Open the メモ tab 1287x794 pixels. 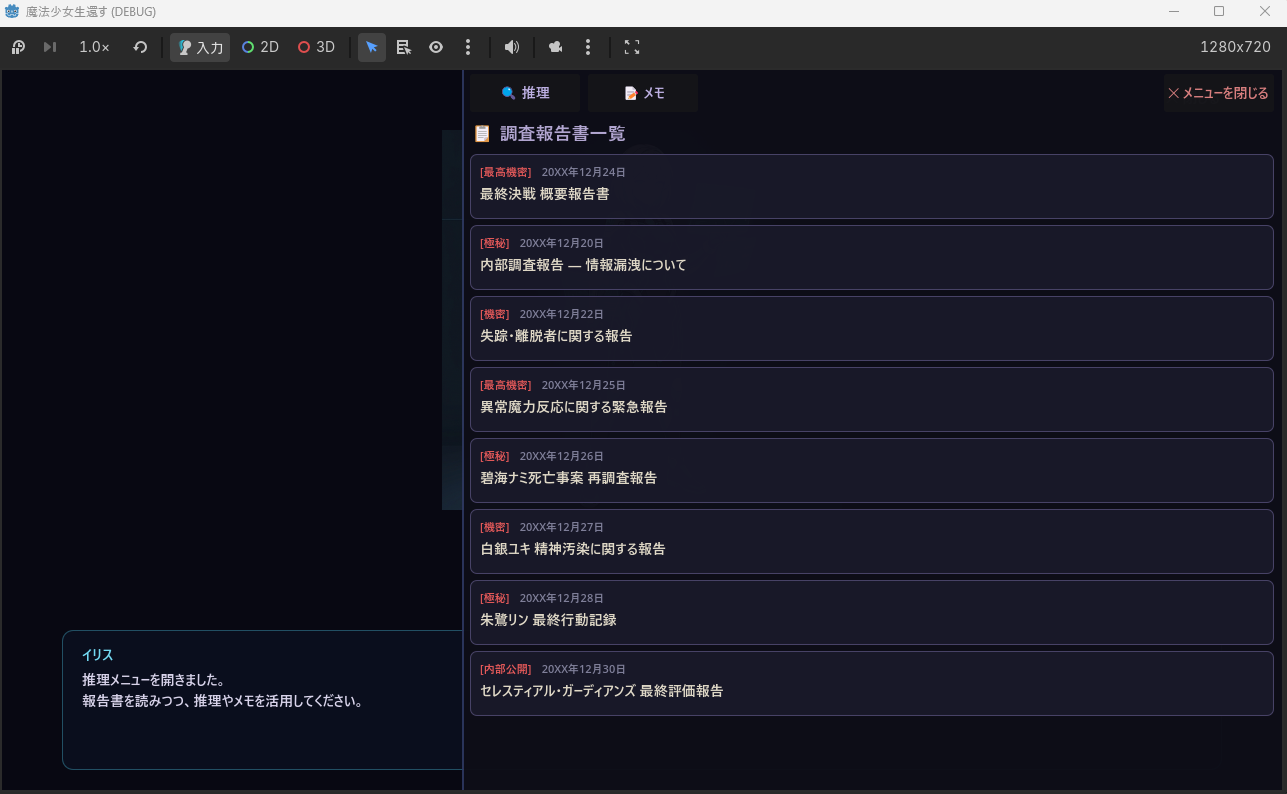coord(643,93)
